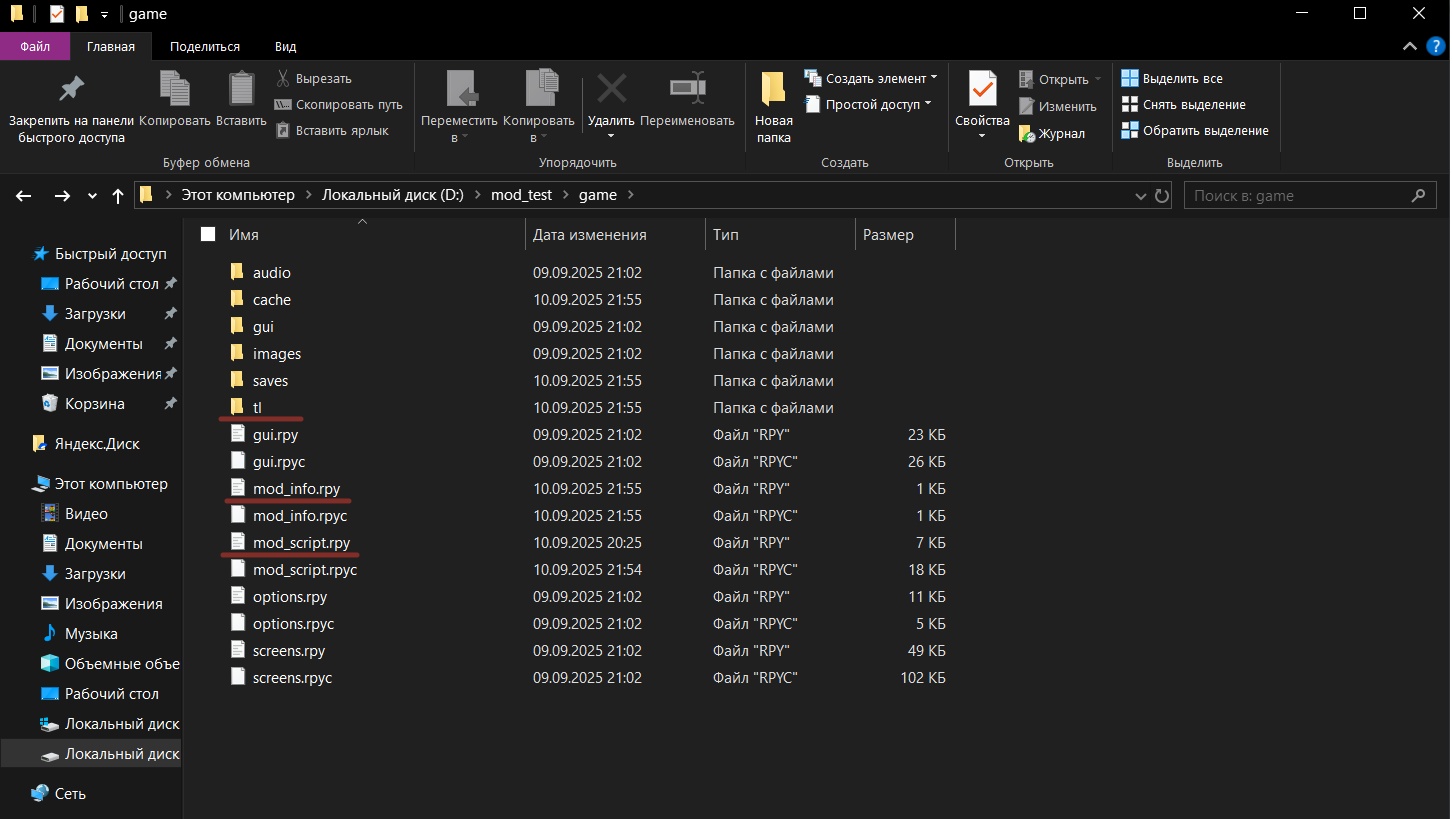Open the recent locations dropdown arrow
The image size is (1452, 819).
coord(93,196)
